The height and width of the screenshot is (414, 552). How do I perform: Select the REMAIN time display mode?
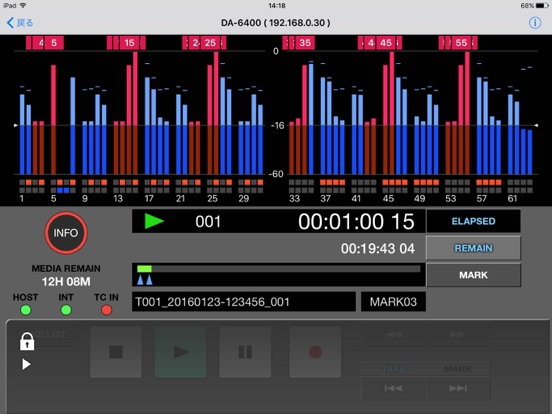pyautogui.click(x=473, y=248)
